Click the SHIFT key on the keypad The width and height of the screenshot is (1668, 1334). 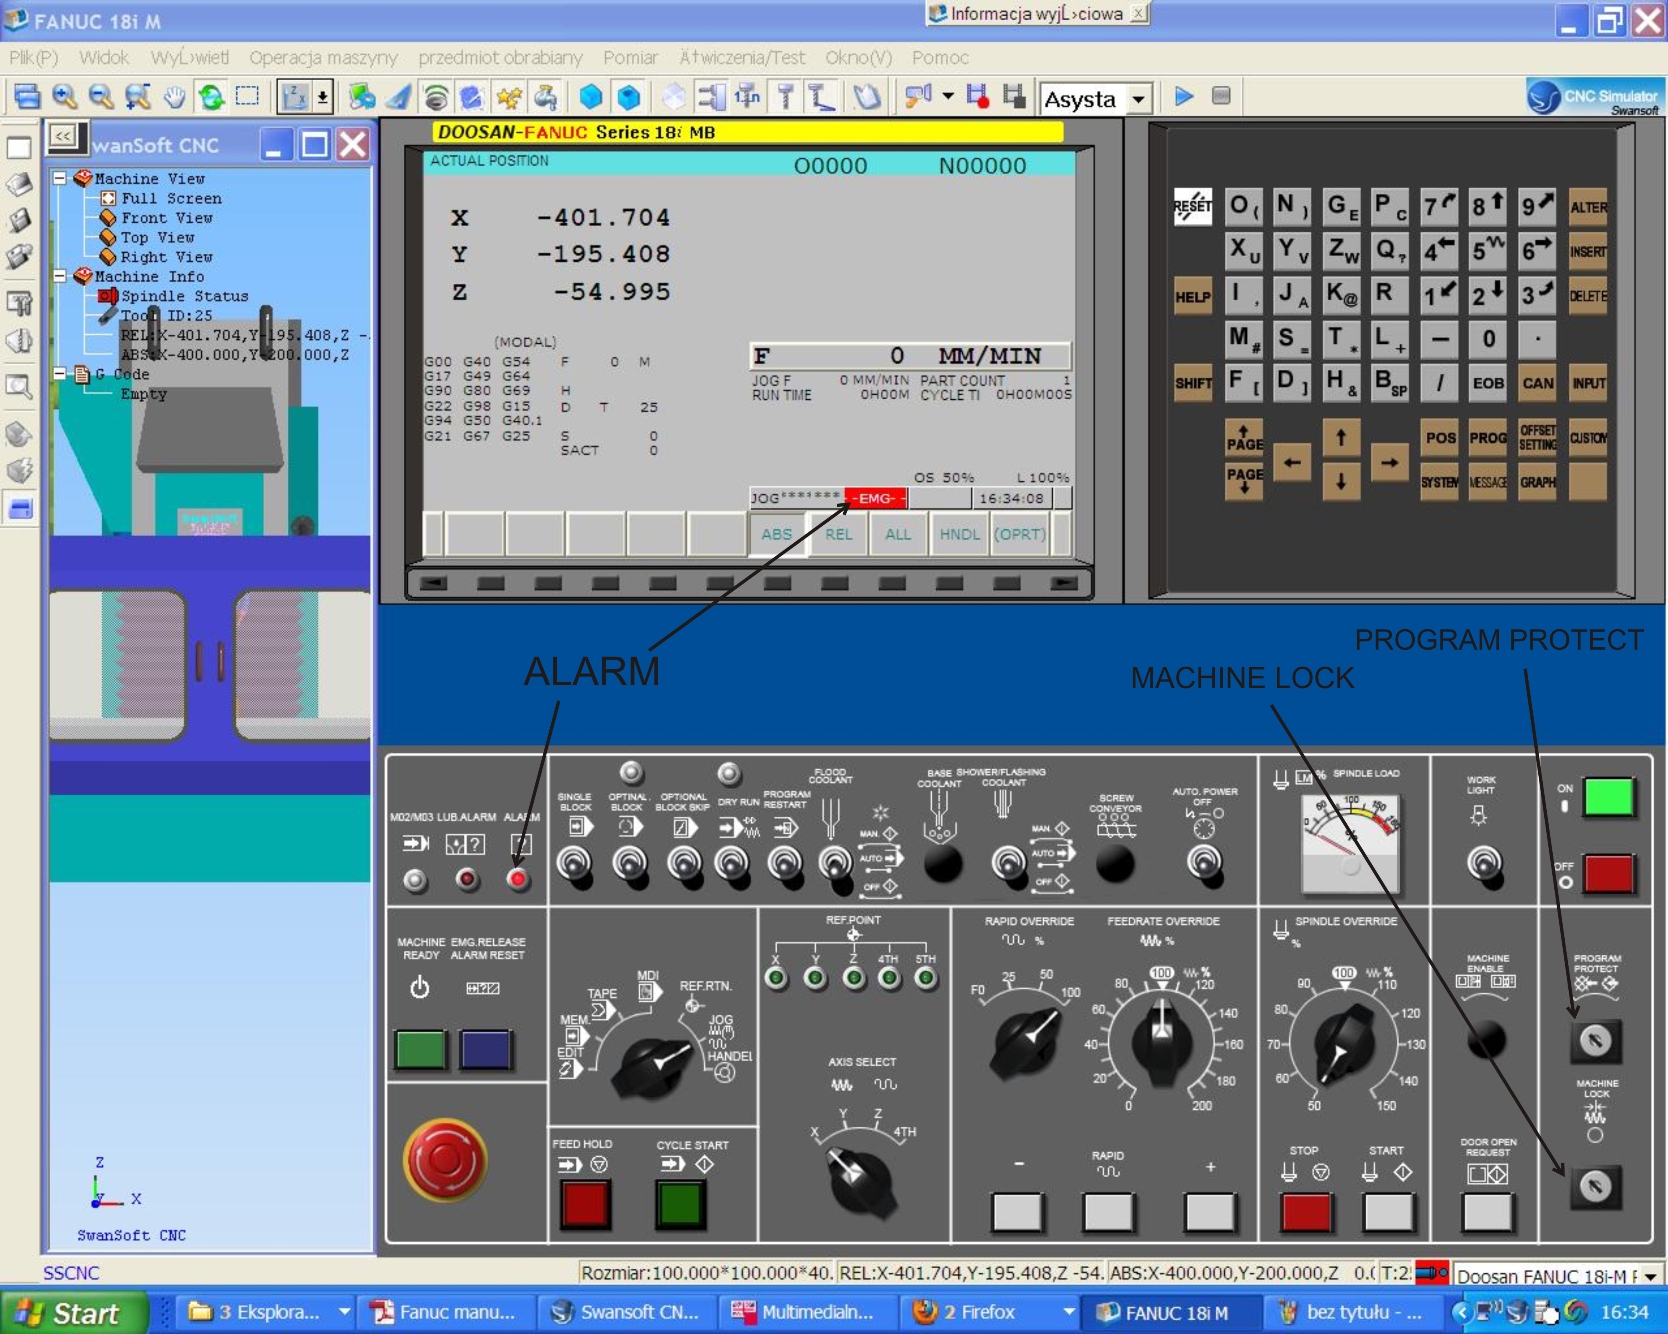pyautogui.click(x=1192, y=382)
